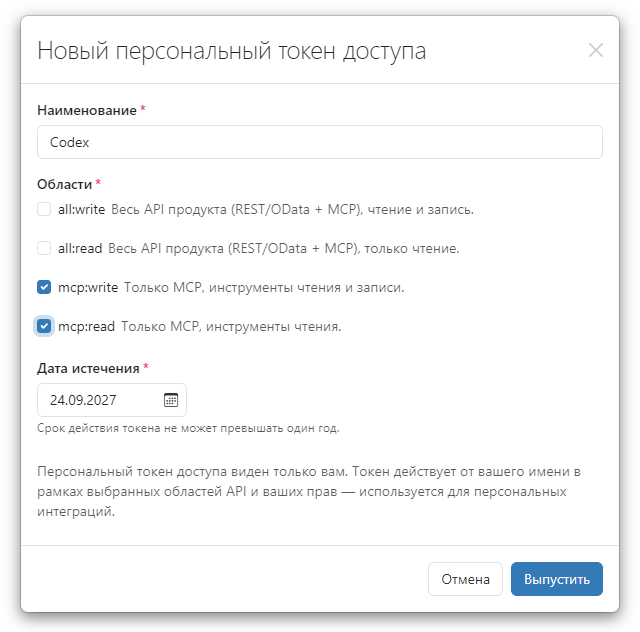The image size is (640, 632).
Task: Open the calendar picker for expiration date
Action: [x=171, y=400]
